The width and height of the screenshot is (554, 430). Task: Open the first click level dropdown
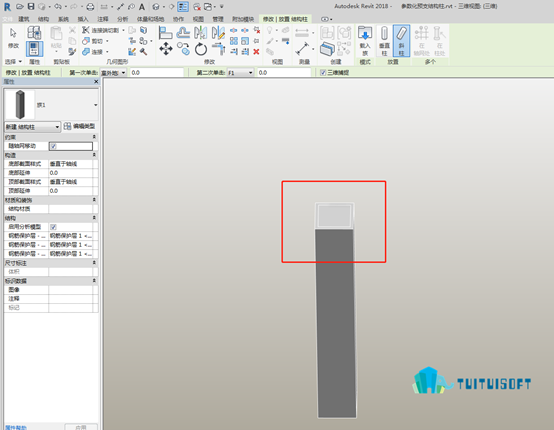113,72
